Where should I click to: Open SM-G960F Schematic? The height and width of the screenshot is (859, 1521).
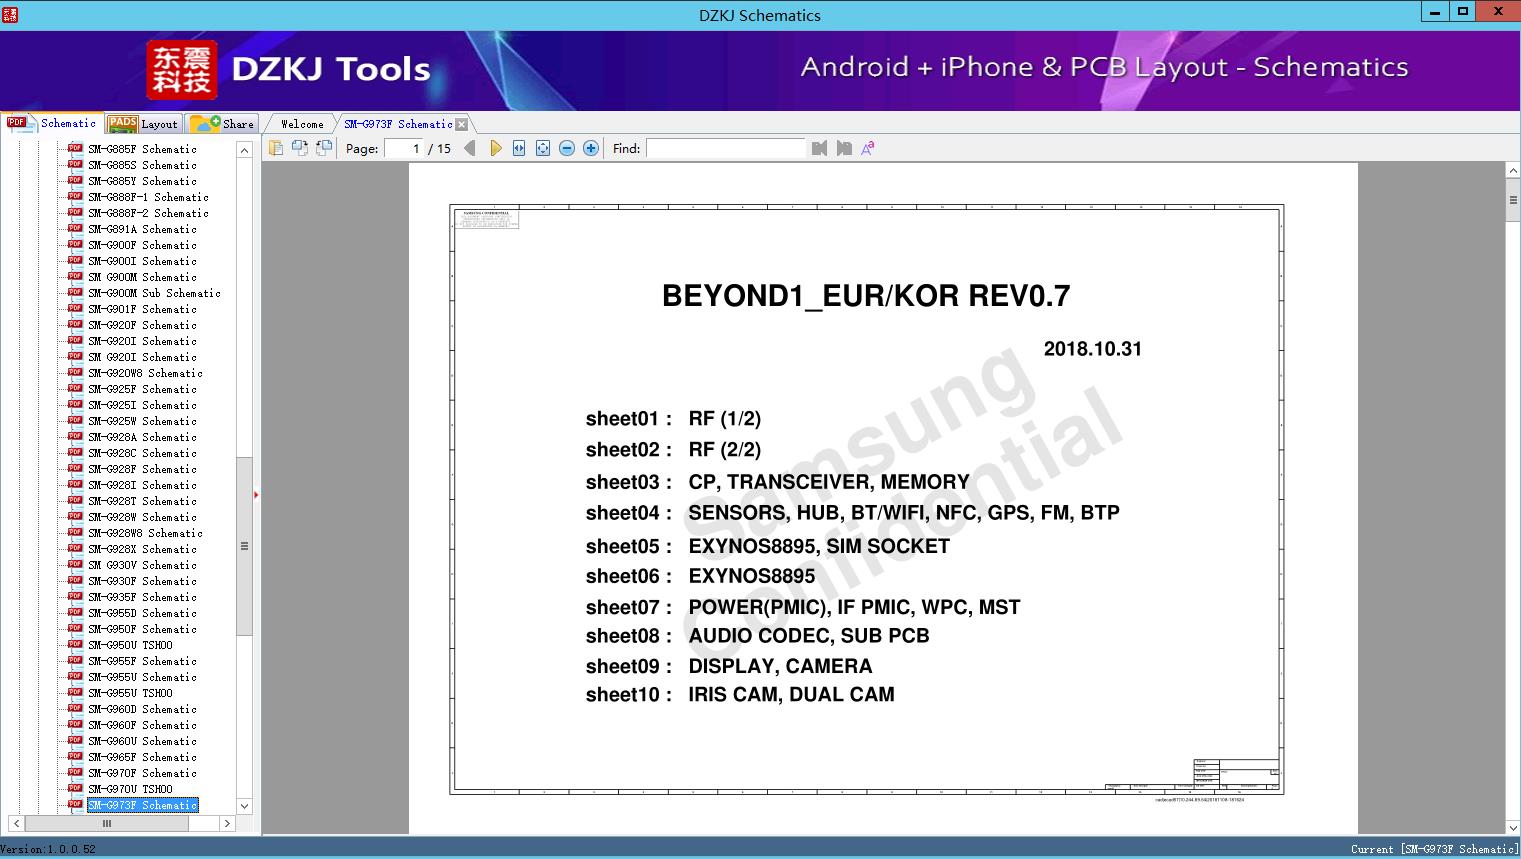(142, 725)
